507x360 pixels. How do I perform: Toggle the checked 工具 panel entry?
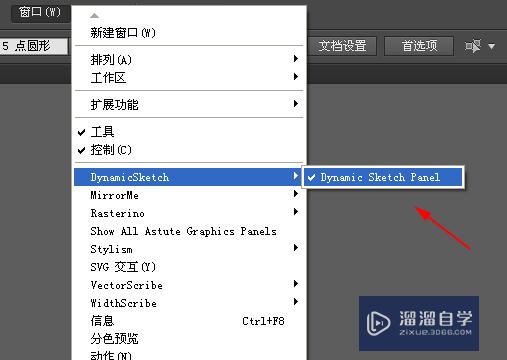click(x=189, y=132)
